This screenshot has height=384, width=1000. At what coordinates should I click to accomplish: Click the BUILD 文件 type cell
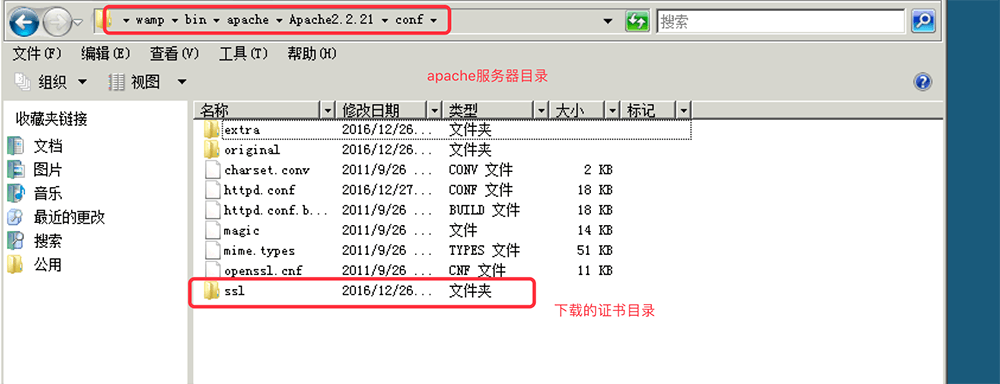tap(484, 210)
